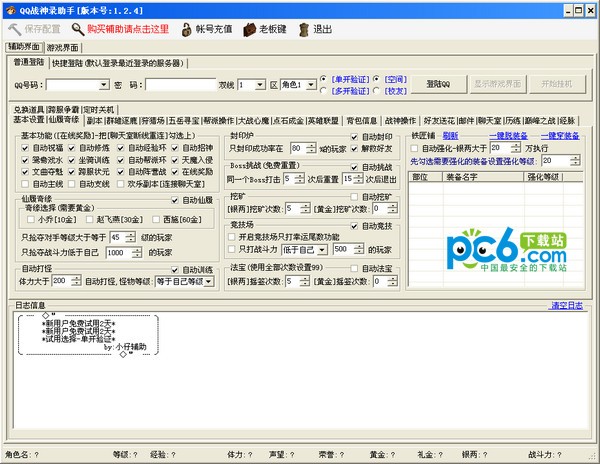Open the 战神操作 tab
The image size is (600, 464).
pos(400,121)
